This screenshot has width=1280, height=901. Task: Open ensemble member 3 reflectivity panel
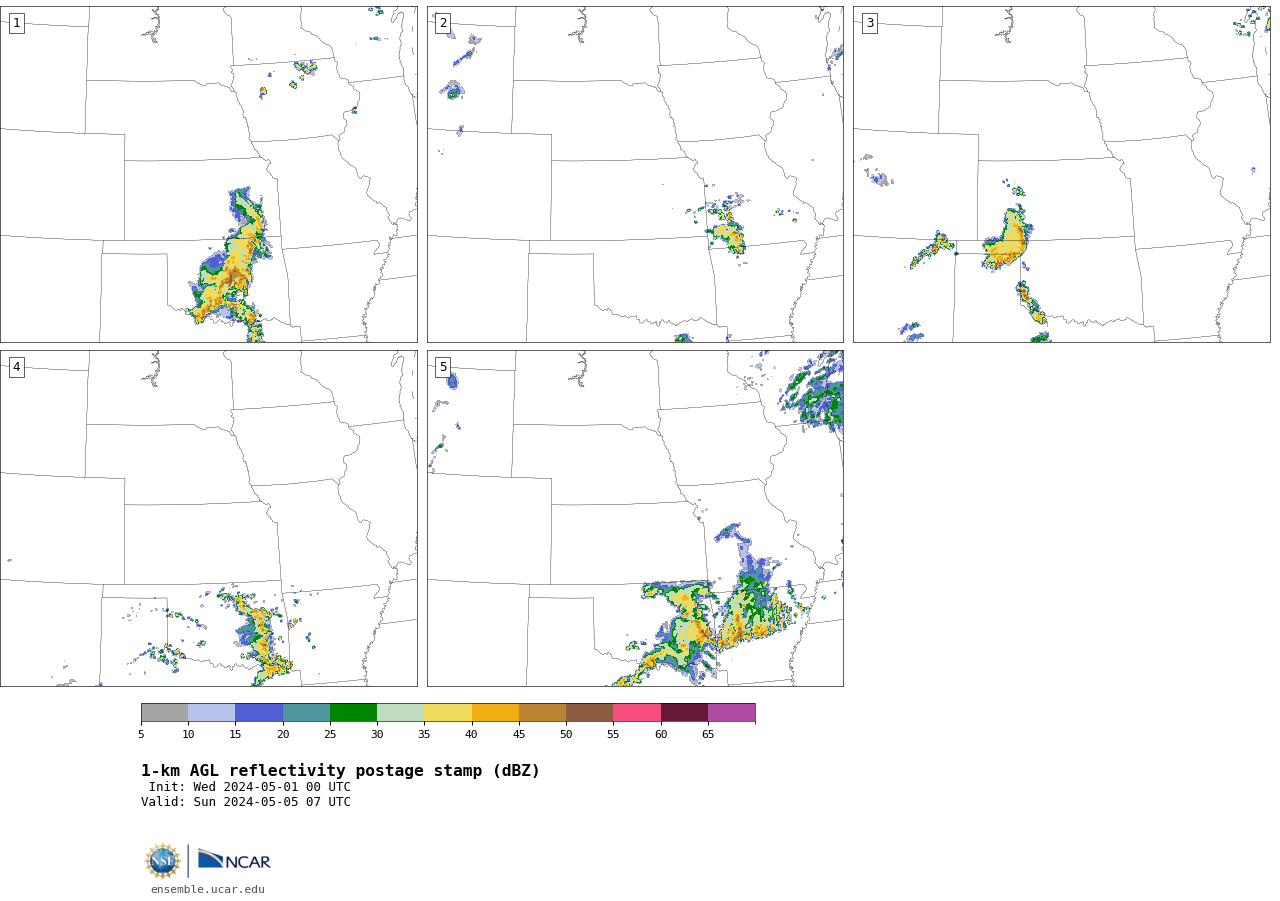coord(1061,174)
